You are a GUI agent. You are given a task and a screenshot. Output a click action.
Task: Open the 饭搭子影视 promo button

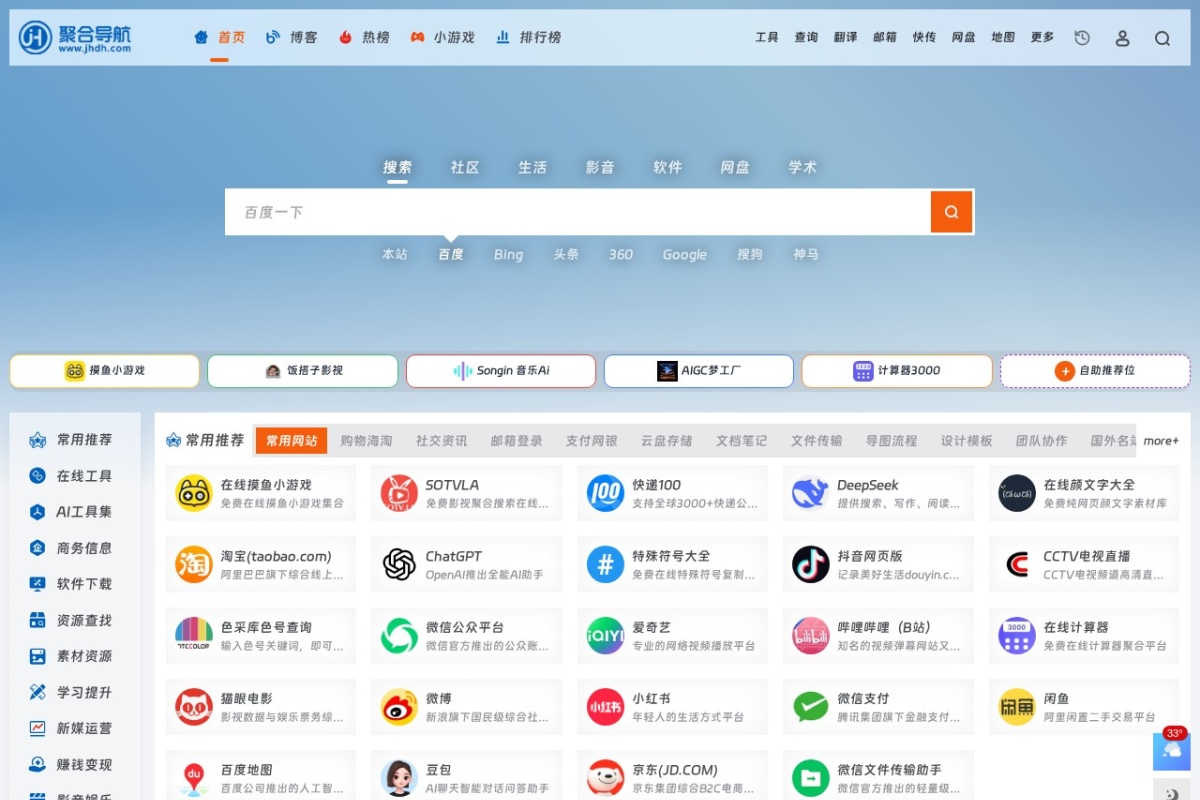(303, 371)
